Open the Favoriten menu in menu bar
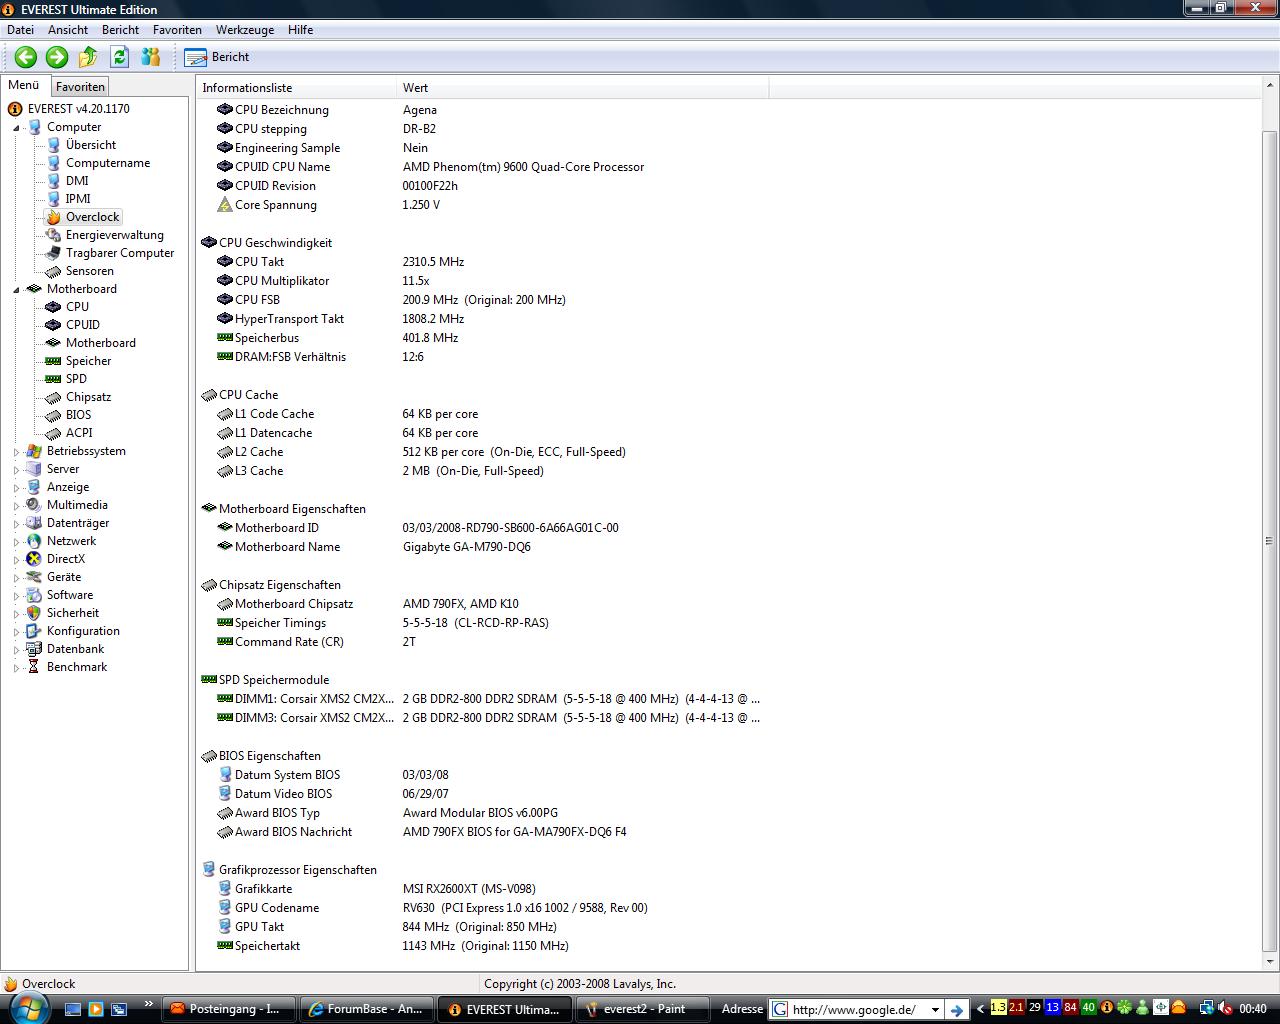The height and width of the screenshot is (1024, 1280). pyautogui.click(x=177, y=30)
